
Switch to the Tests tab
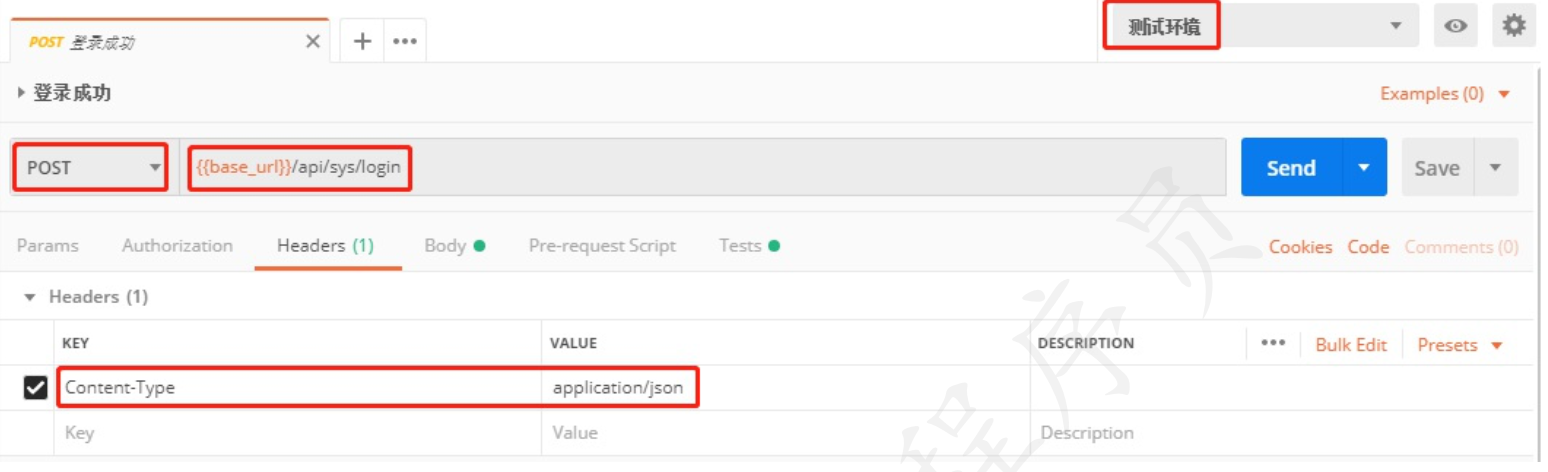pyautogui.click(x=750, y=245)
